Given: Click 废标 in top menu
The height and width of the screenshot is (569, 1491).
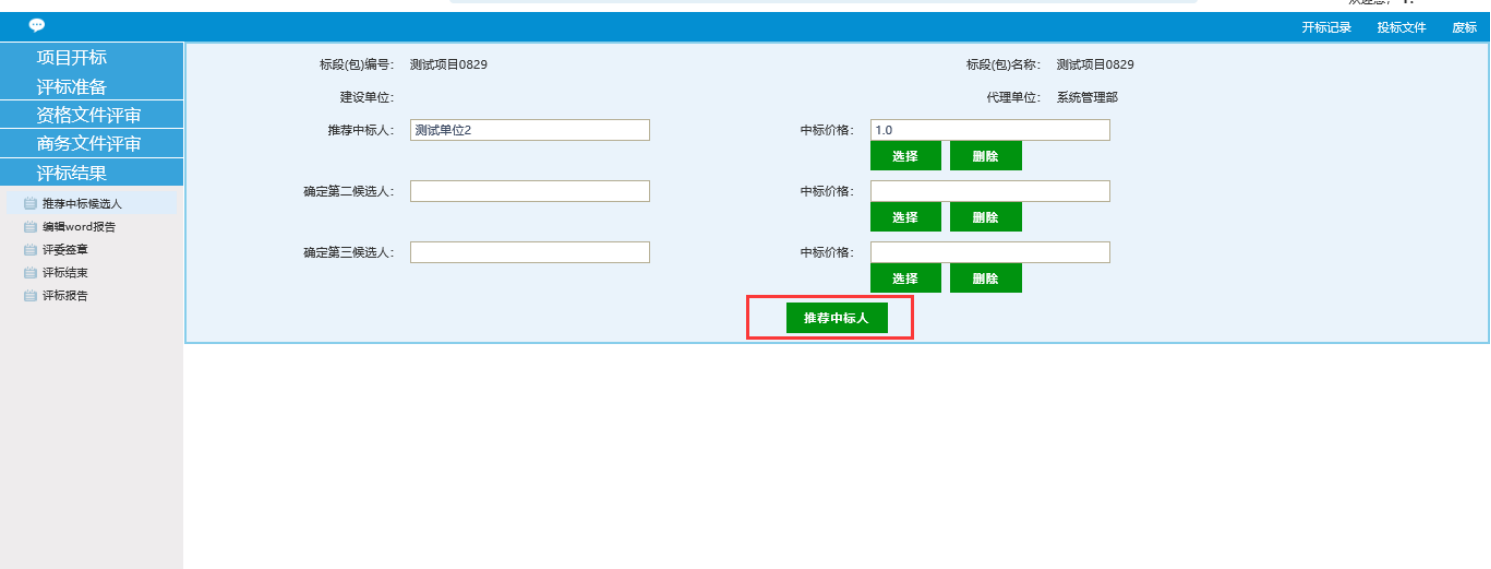Looking at the screenshot, I should click(1464, 28).
